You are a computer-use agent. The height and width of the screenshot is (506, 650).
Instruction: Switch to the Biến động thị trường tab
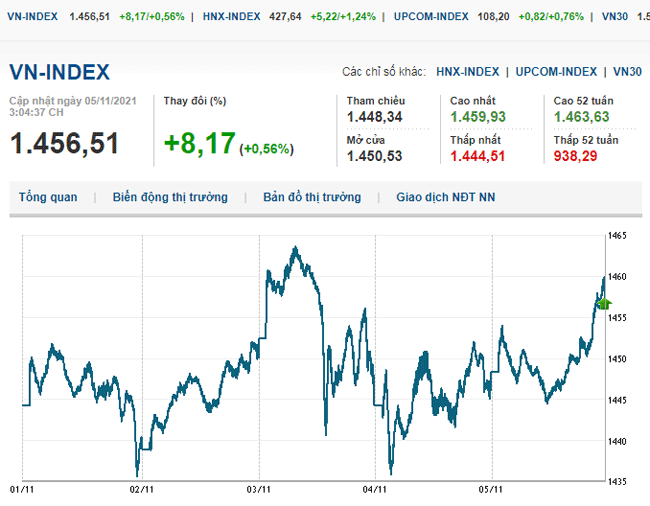(x=170, y=197)
